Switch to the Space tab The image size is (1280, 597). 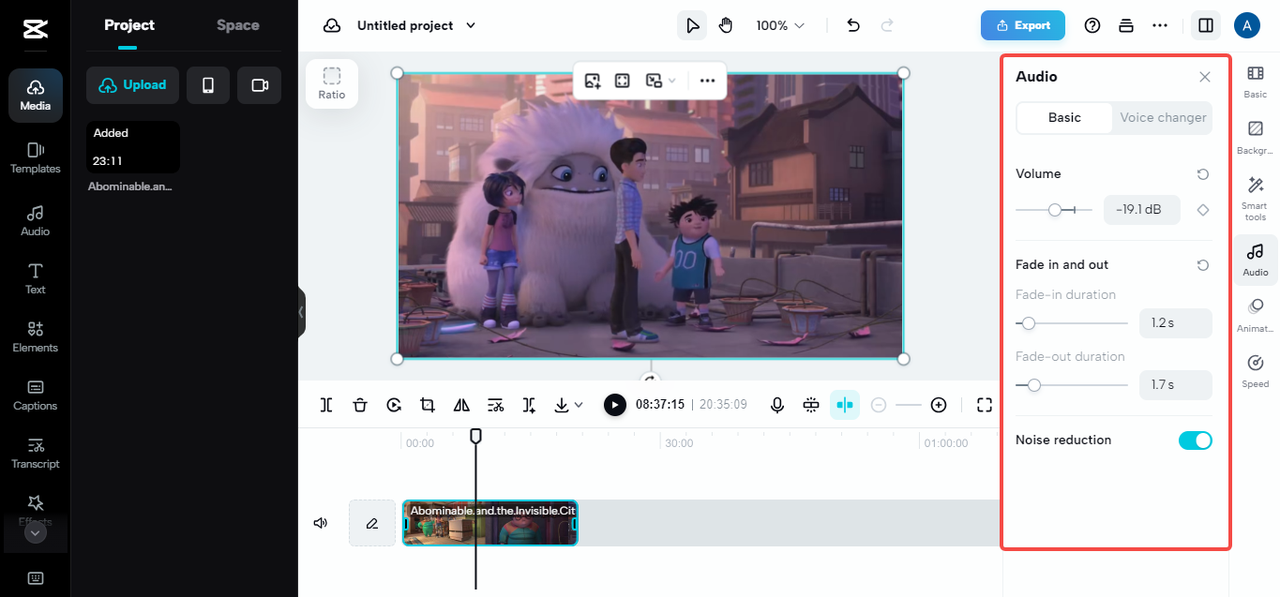238,25
